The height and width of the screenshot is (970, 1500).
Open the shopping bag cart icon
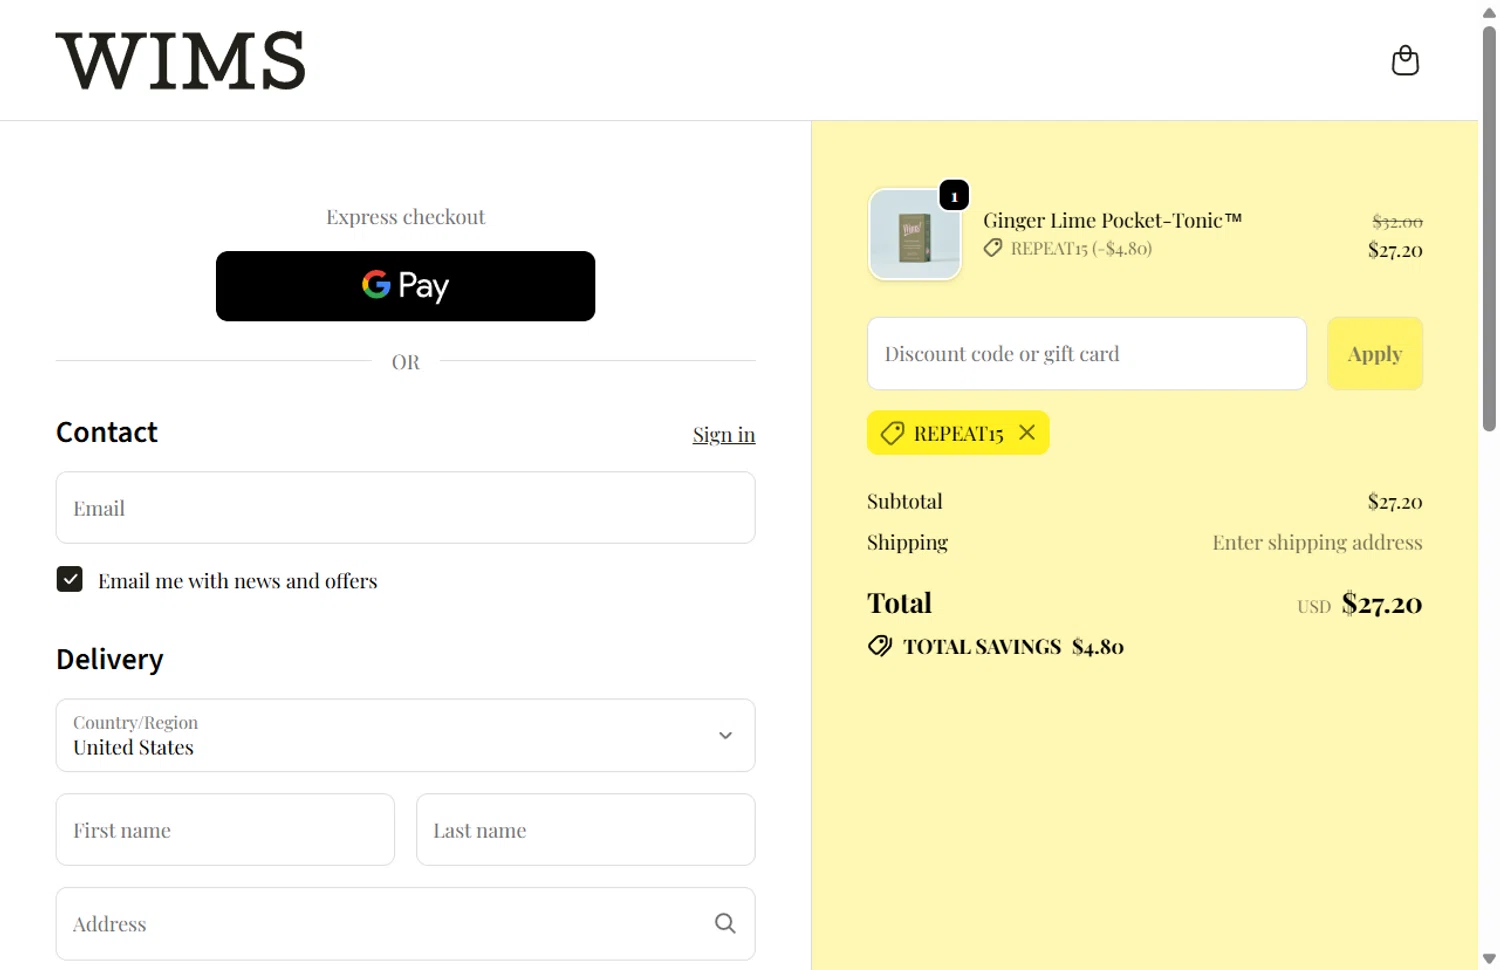[1405, 60]
